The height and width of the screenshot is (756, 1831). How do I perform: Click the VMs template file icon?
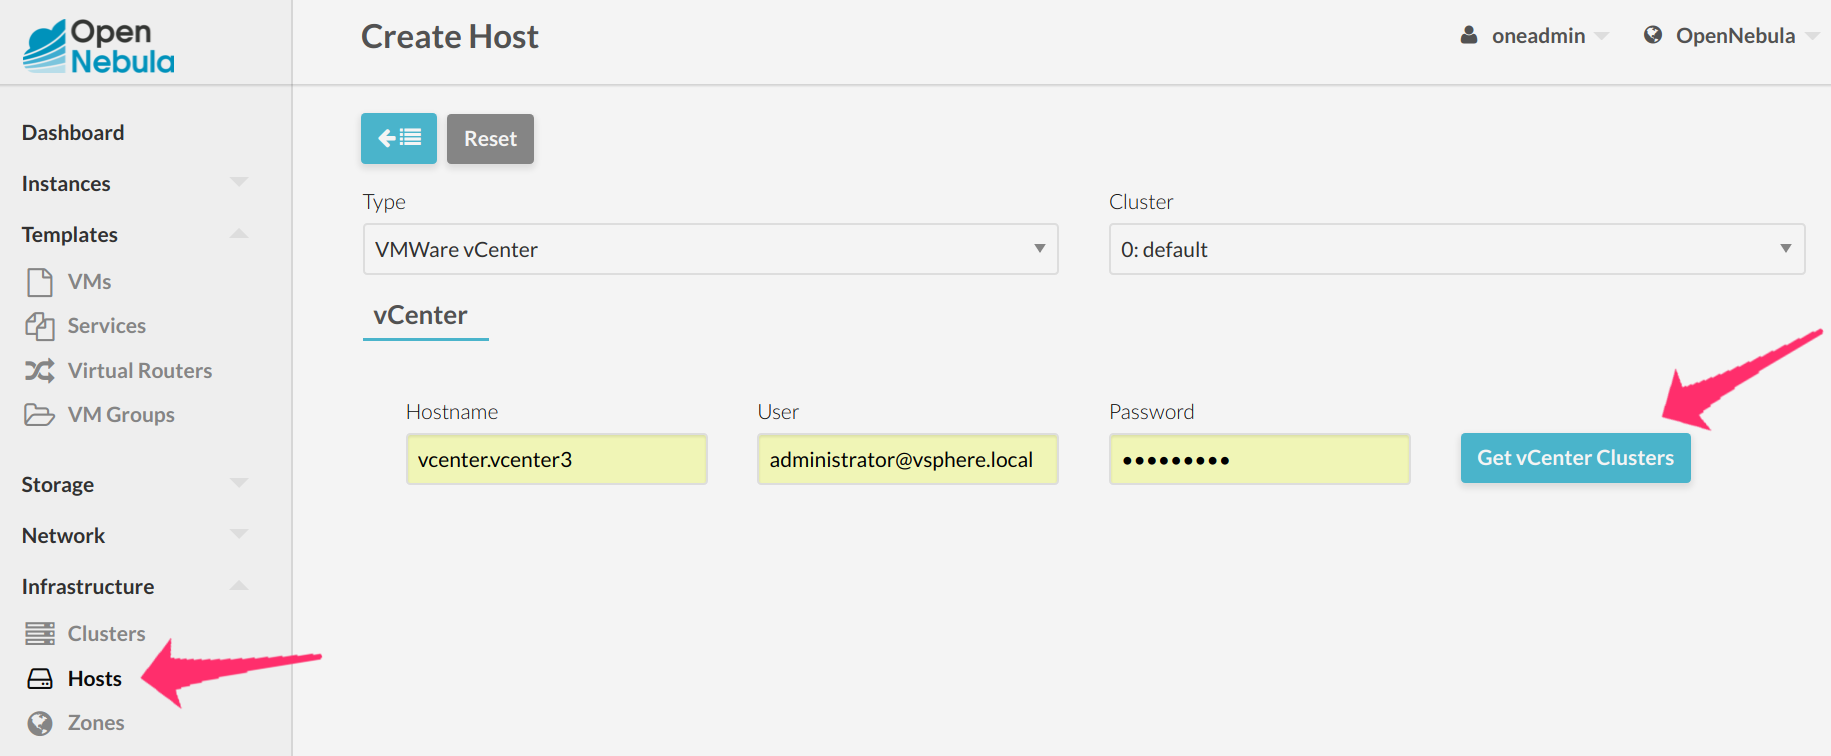tap(40, 282)
